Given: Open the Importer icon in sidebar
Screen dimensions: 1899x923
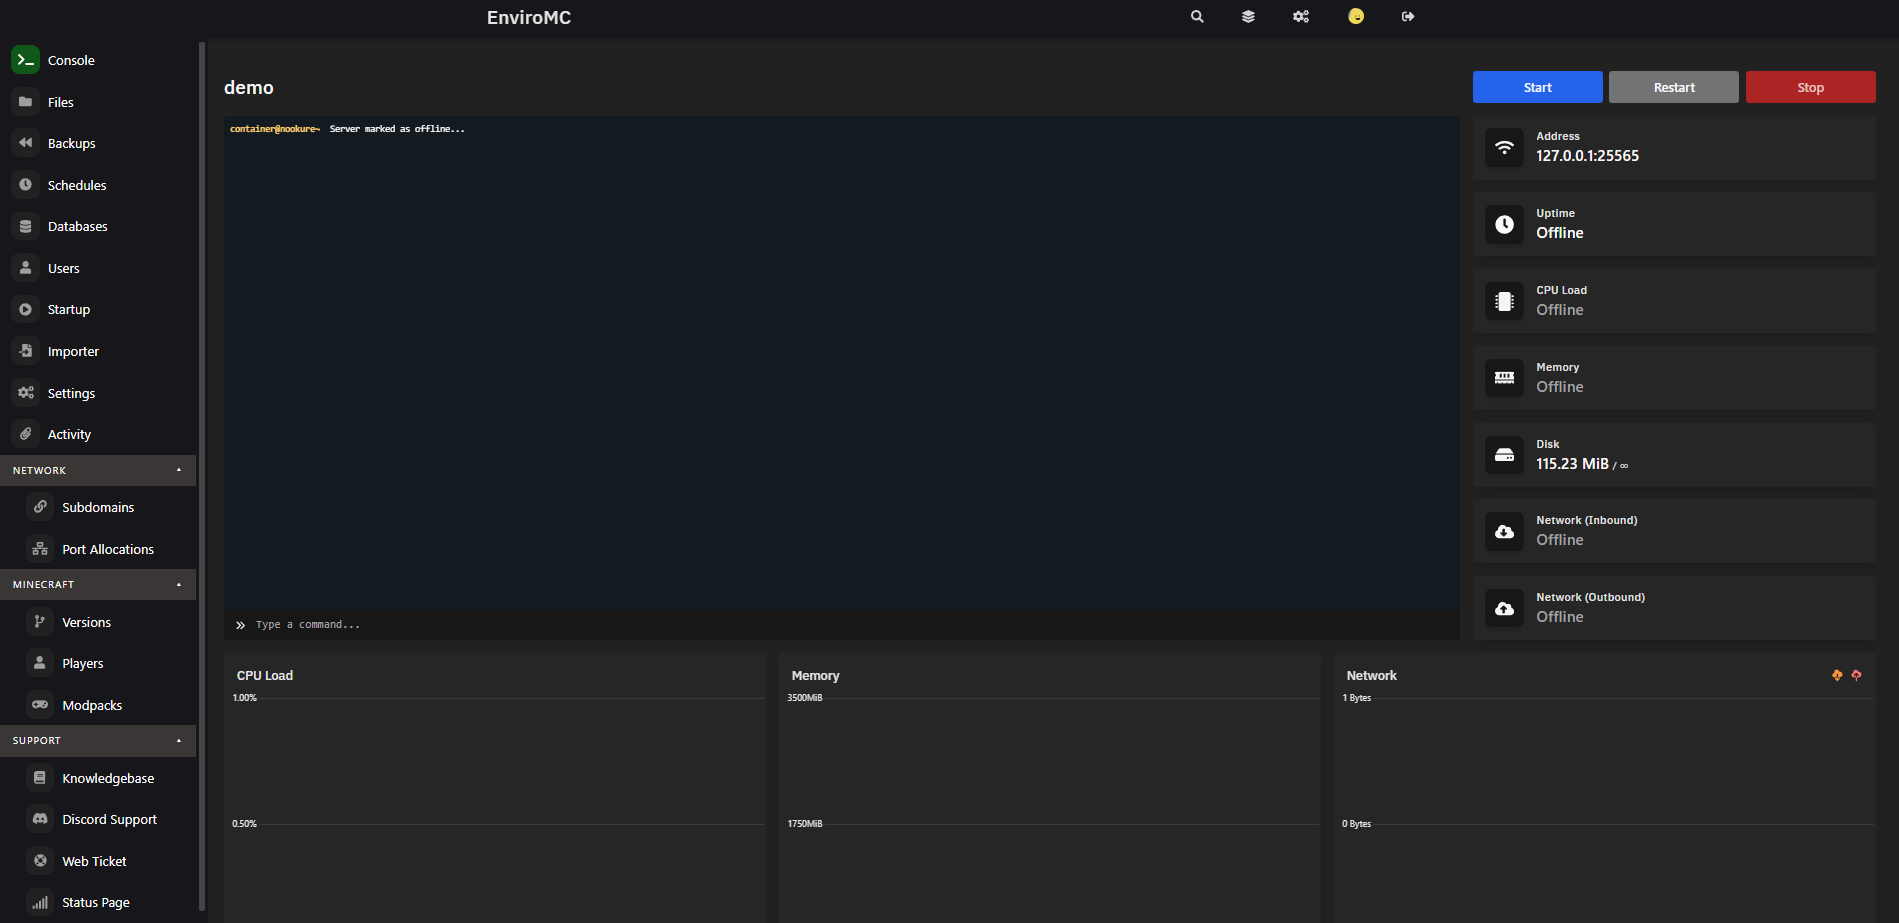Looking at the screenshot, I should tap(26, 351).
